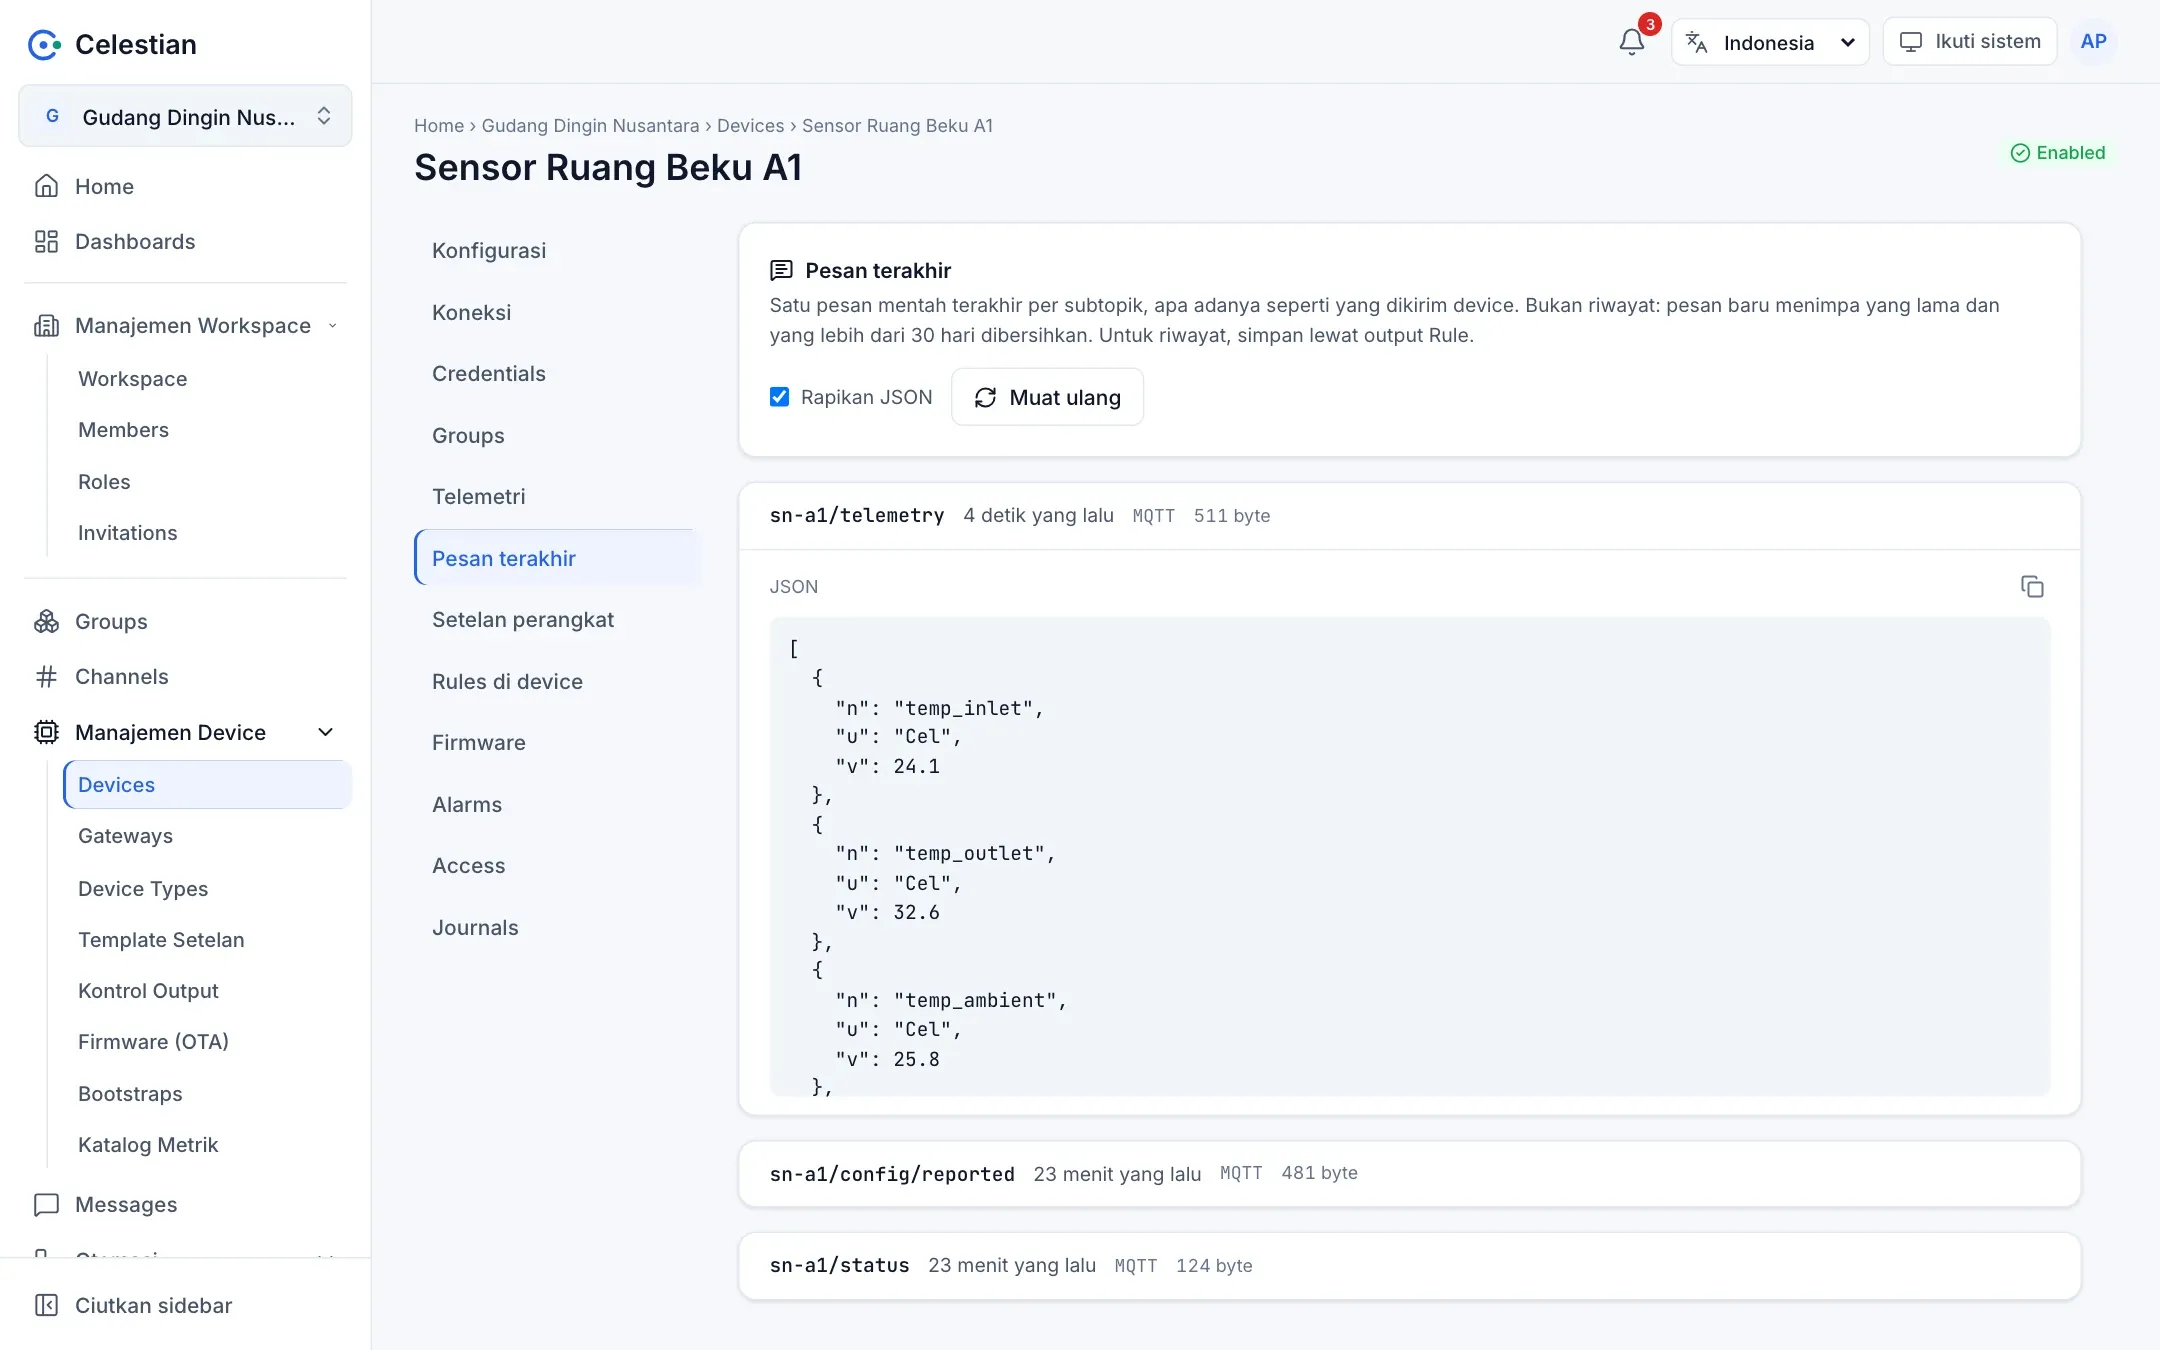This screenshot has height=1350, width=2160.
Task: Click the Celestian logo icon
Action: (44, 44)
